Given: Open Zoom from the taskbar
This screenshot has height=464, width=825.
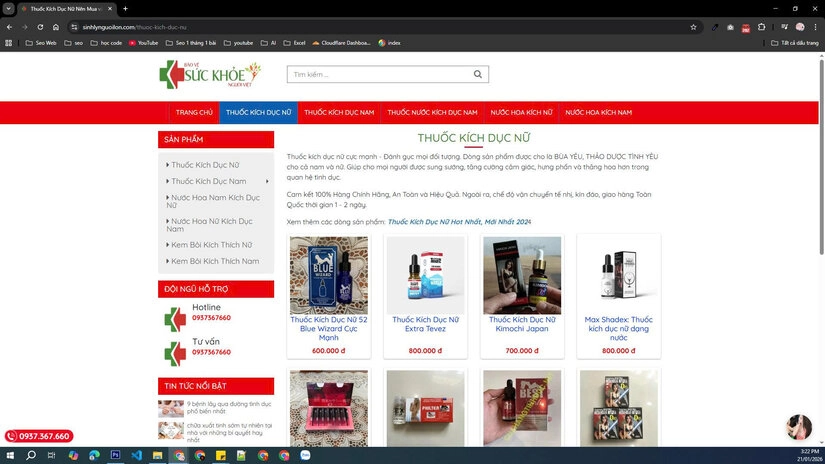Looking at the screenshot, I should (x=305, y=455).
